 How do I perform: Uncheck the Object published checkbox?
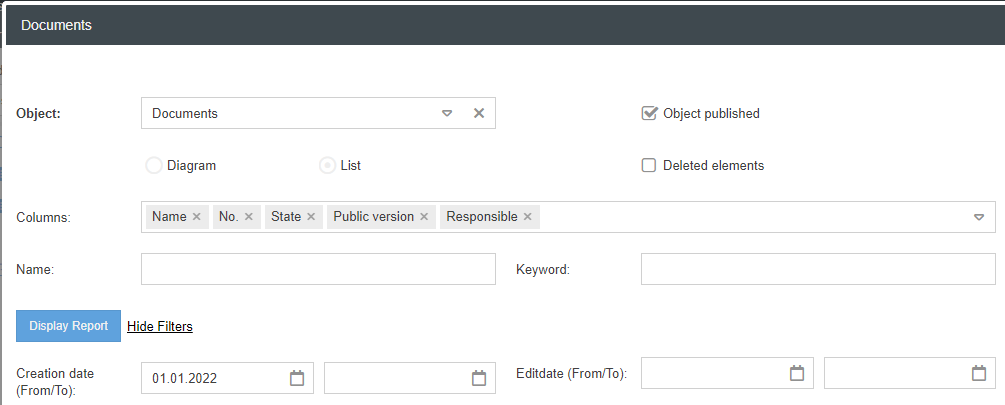point(648,113)
